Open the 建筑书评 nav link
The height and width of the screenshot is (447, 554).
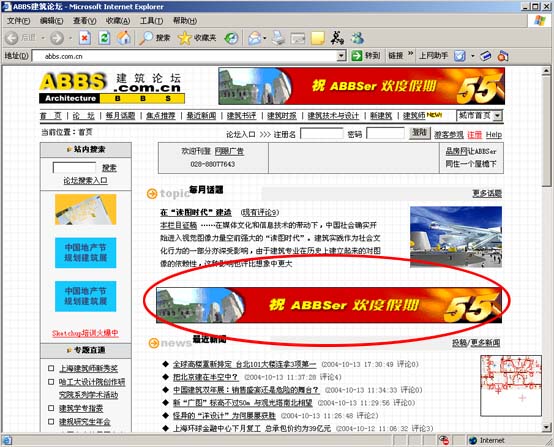[x=241, y=116]
